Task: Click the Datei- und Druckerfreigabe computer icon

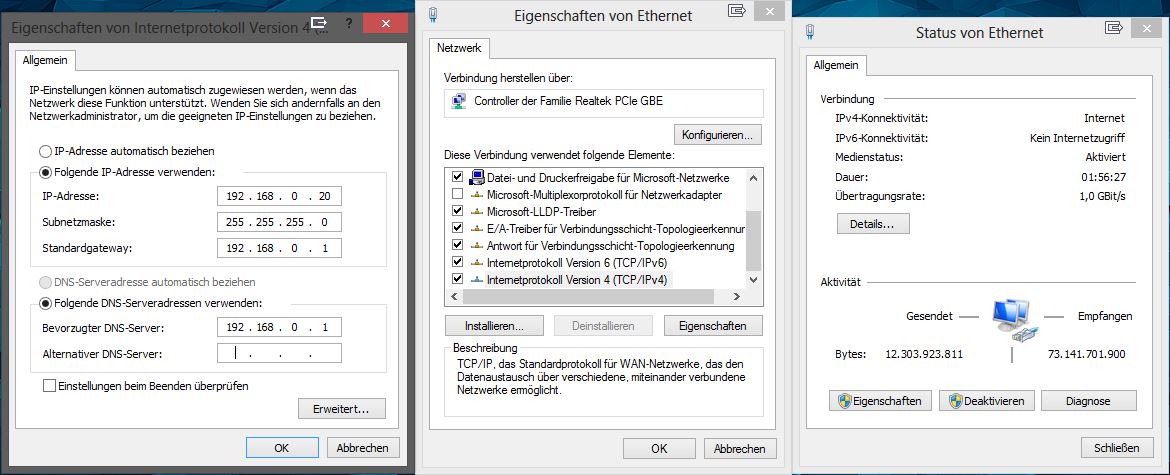Action: tap(476, 177)
